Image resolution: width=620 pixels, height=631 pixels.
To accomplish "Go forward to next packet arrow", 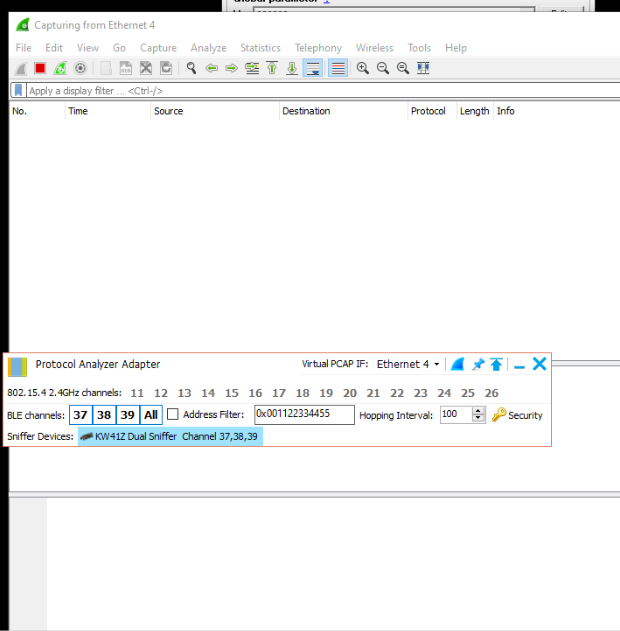I will [x=232, y=68].
